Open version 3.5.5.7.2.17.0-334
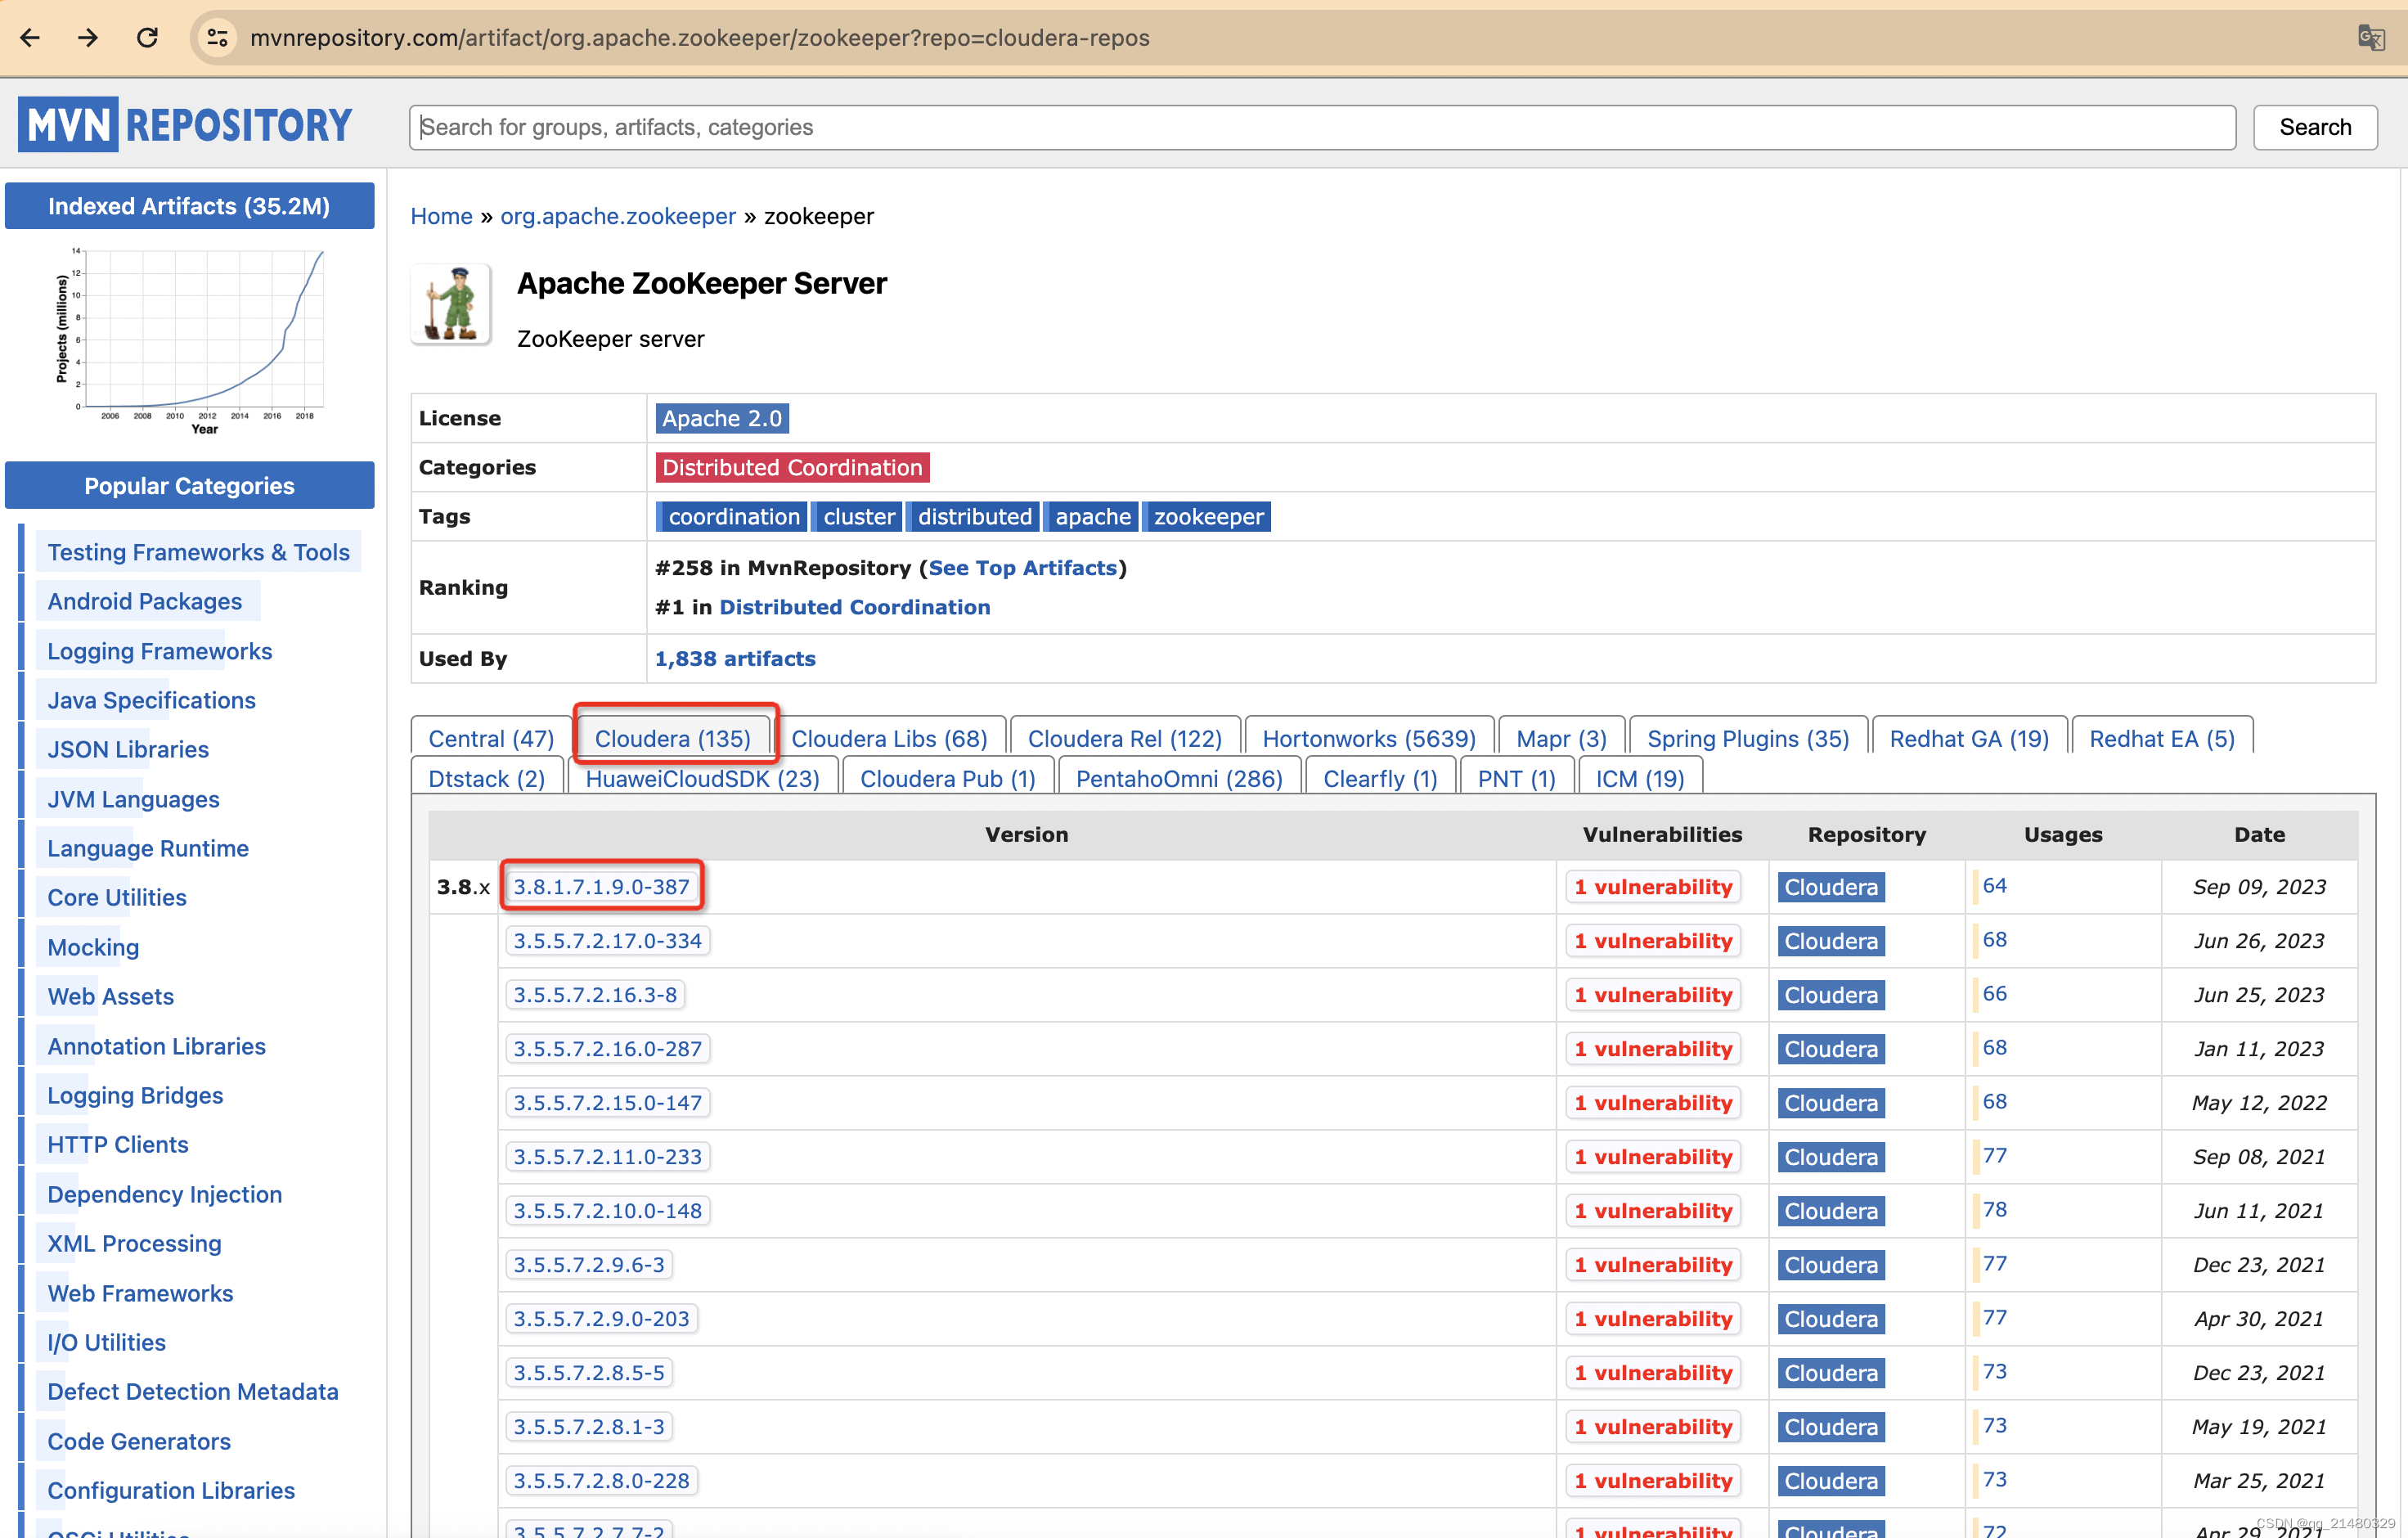The width and height of the screenshot is (2408, 1538). 607,940
